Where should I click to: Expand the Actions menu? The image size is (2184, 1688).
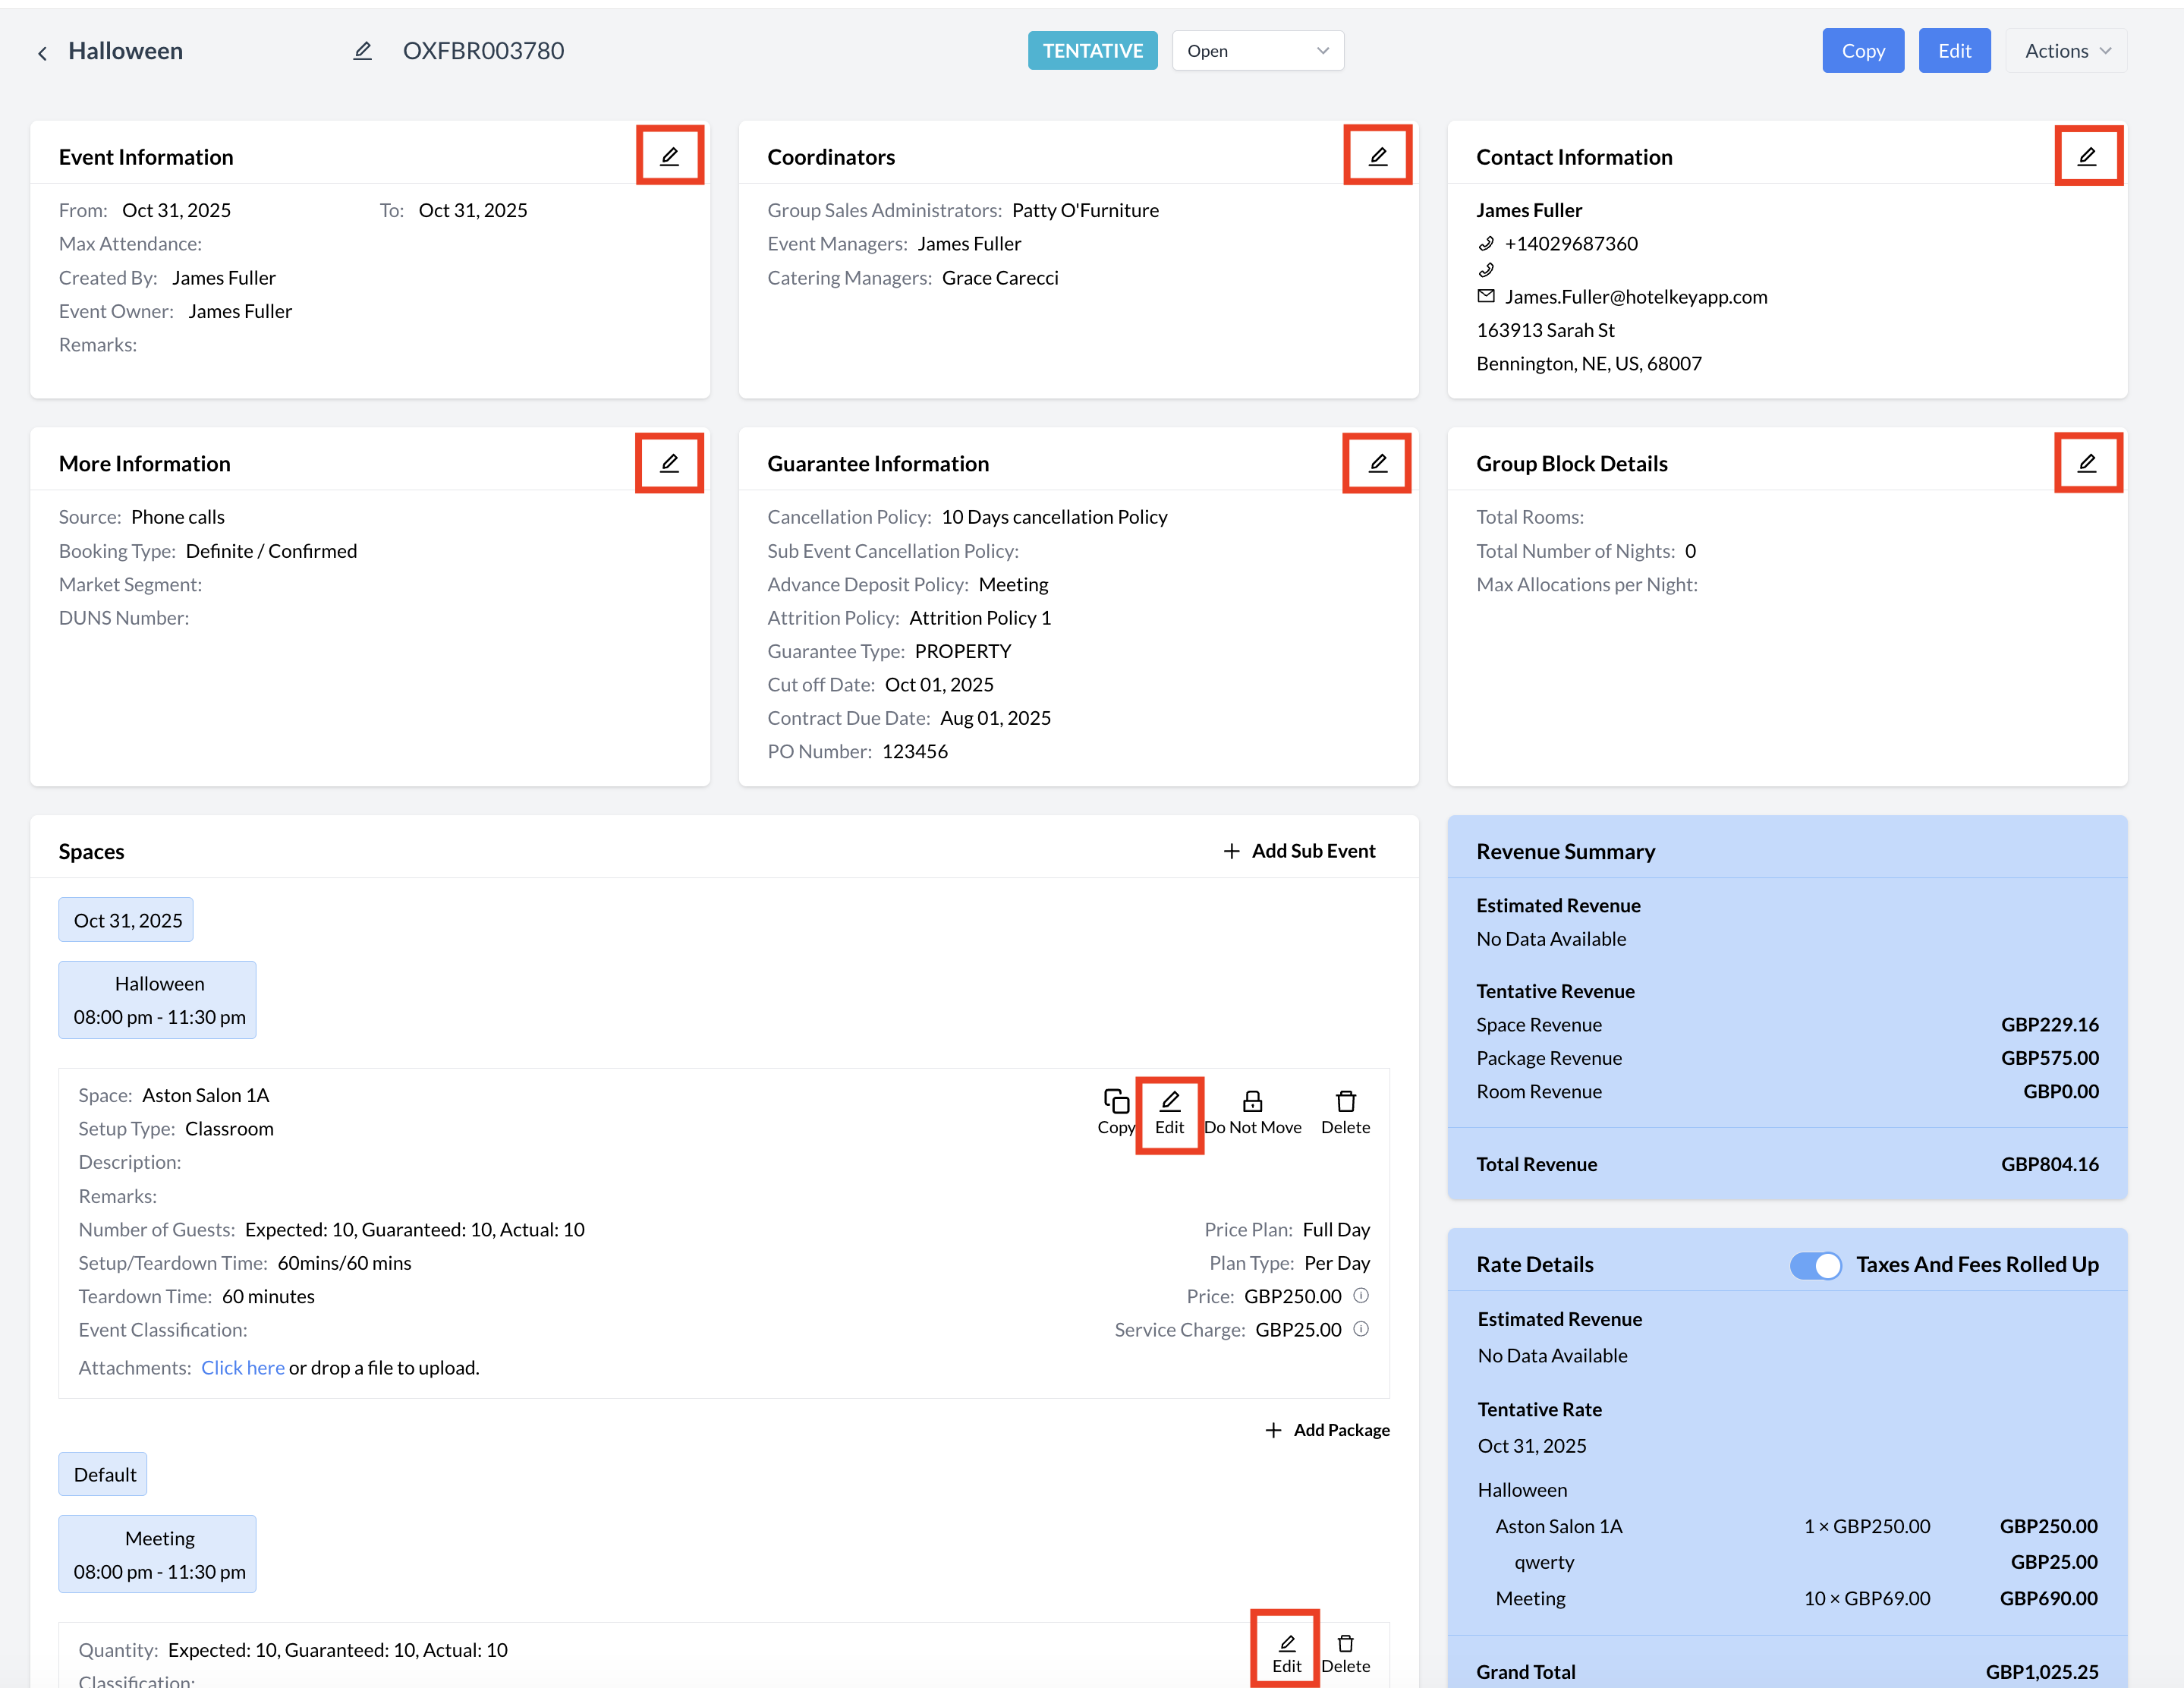coord(2065,51)
